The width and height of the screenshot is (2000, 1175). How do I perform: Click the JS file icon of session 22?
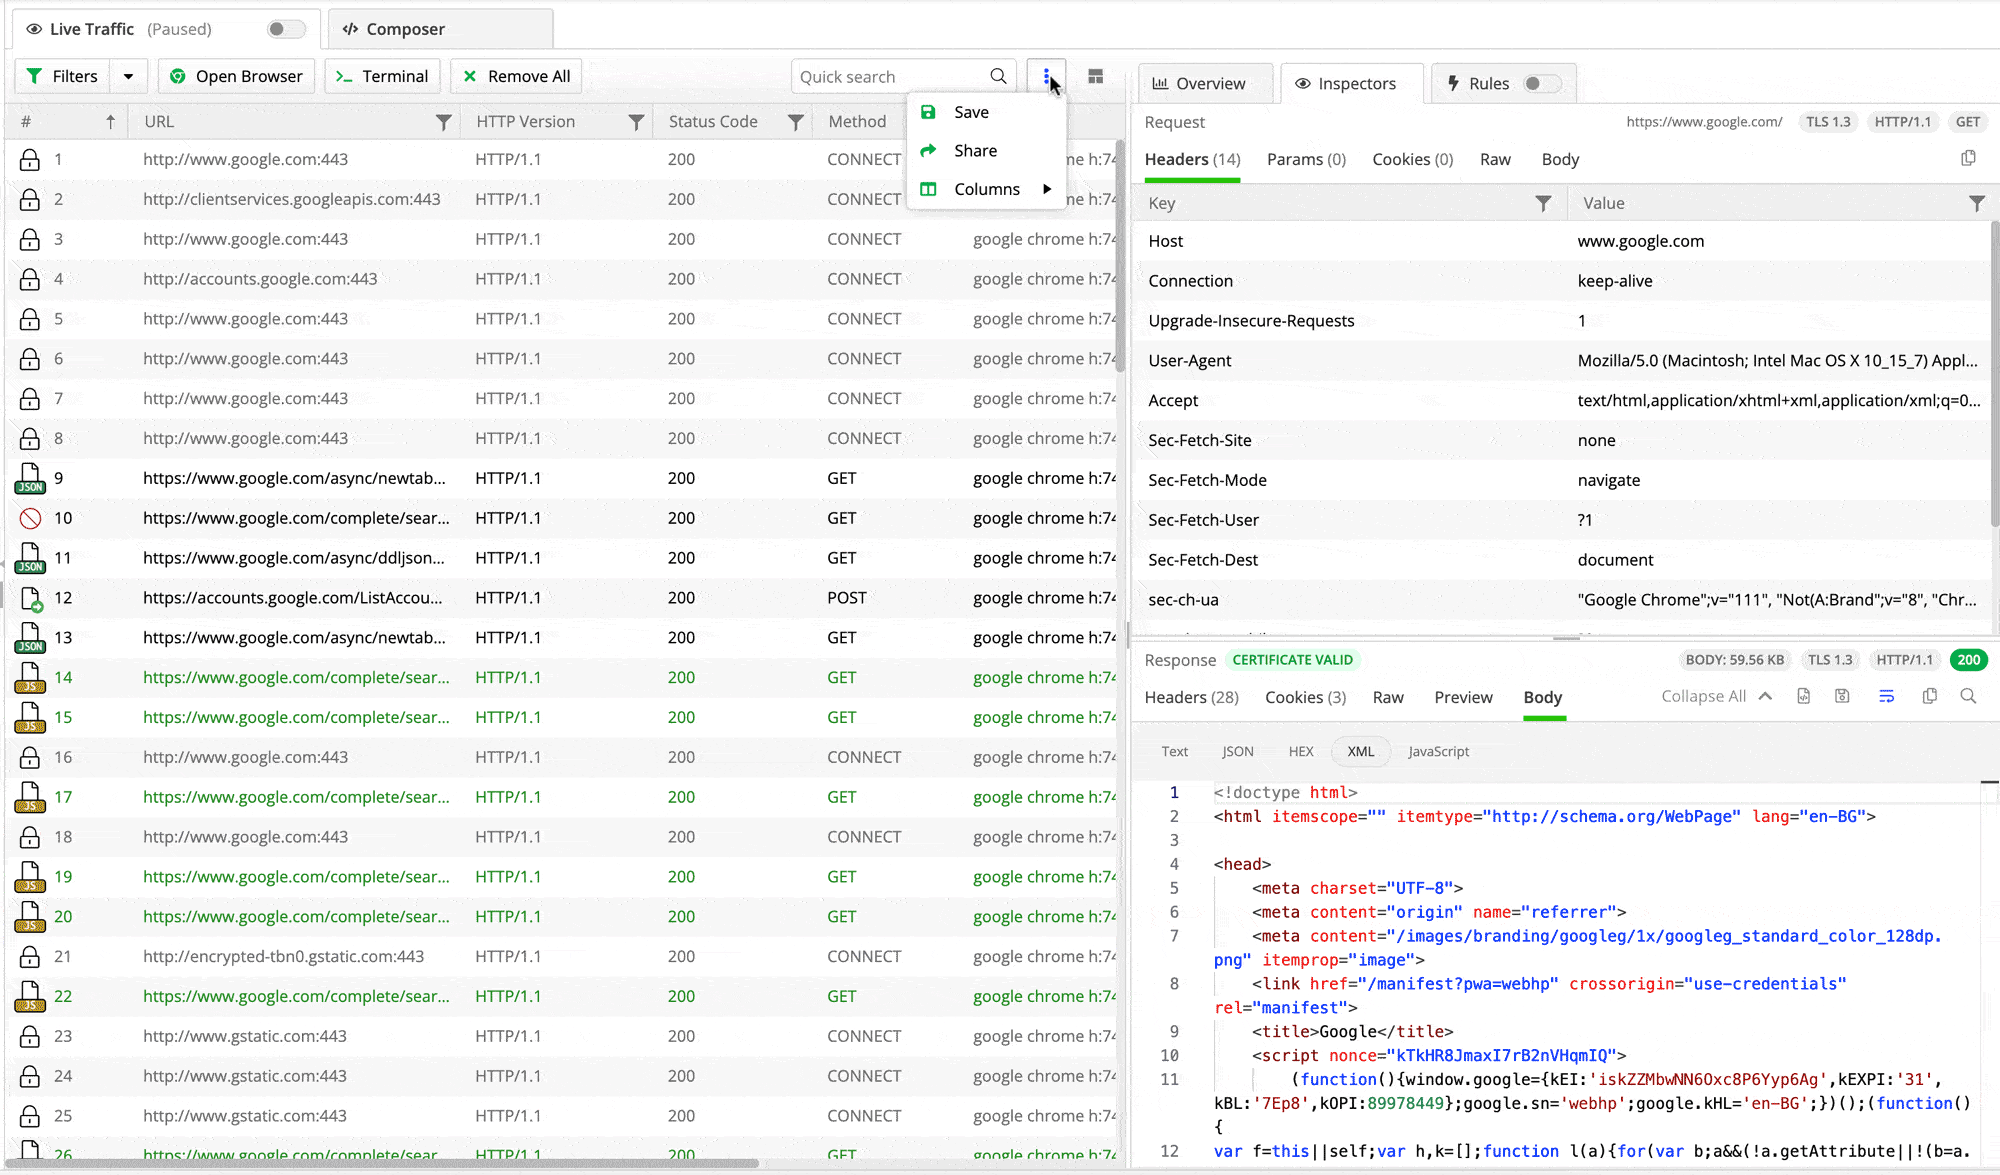(30, 997)
